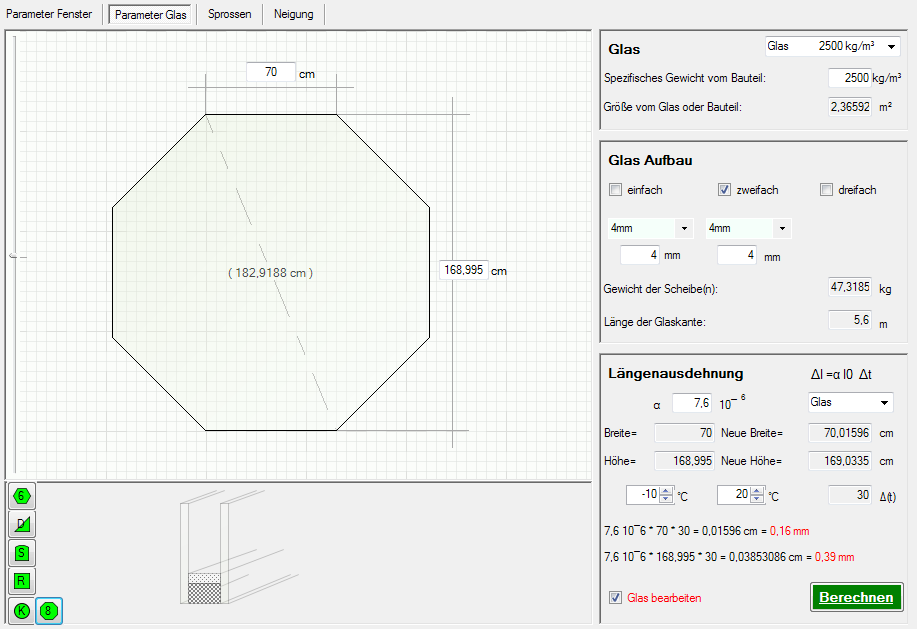Open the Neigung tab
The width and height of the screenshot is (917, 629).
click(x=293, y=14)
